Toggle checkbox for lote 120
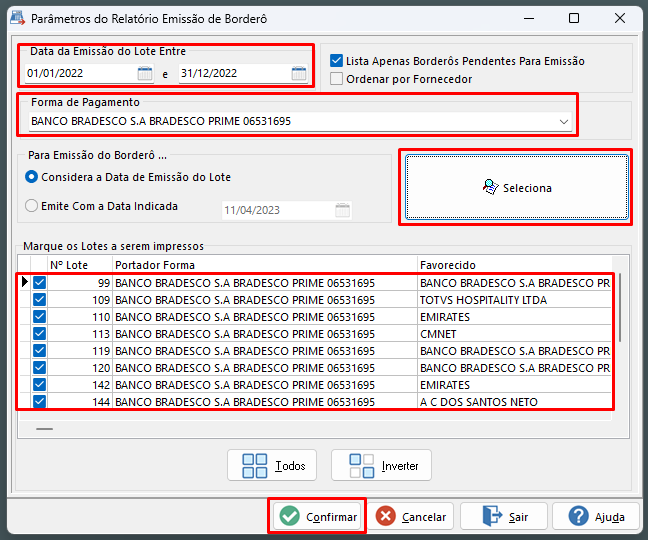The image size is (648, 540). [40, 367]
